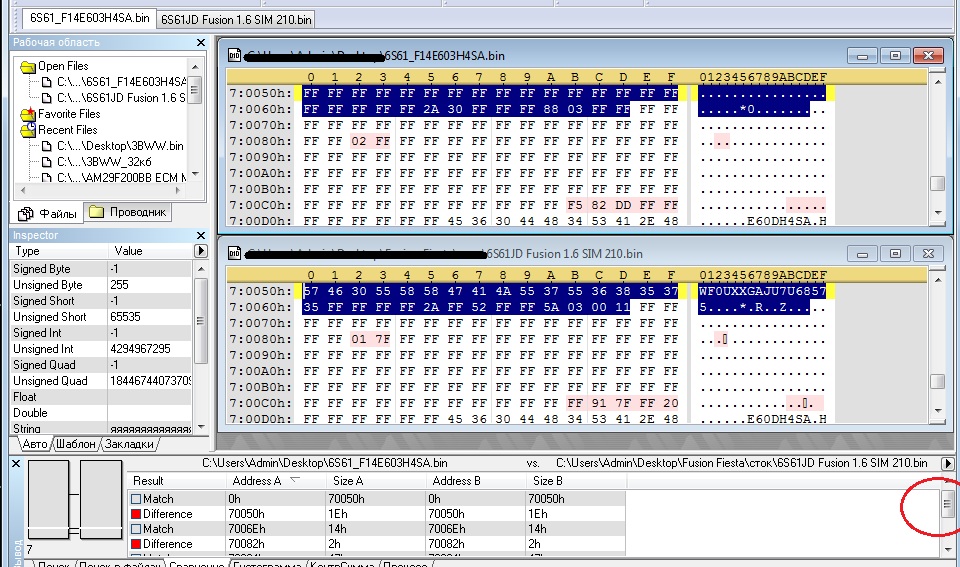Select 6S61JD Fusion 1.6 file in Open Files tree
Screen dimensions: 960x567
coord(121,98)
